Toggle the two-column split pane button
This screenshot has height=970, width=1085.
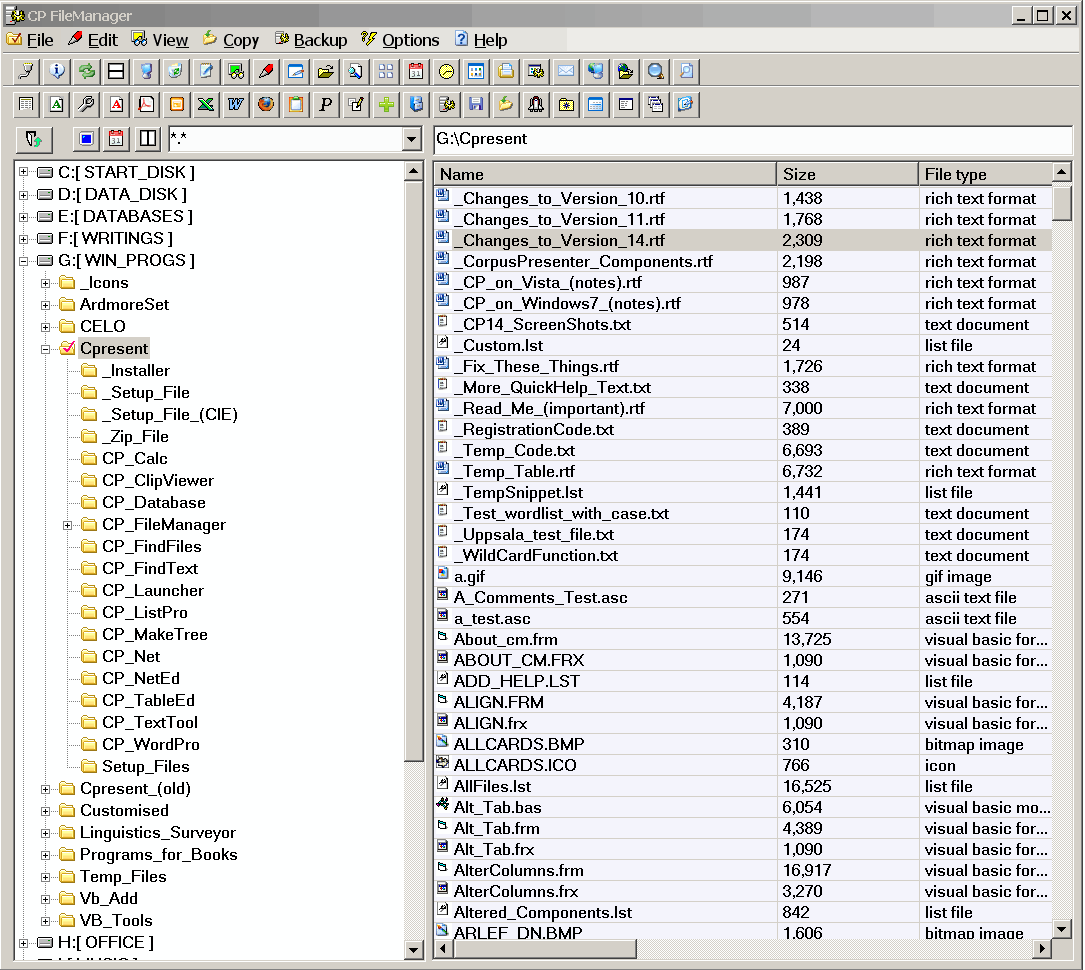point(148,139)
